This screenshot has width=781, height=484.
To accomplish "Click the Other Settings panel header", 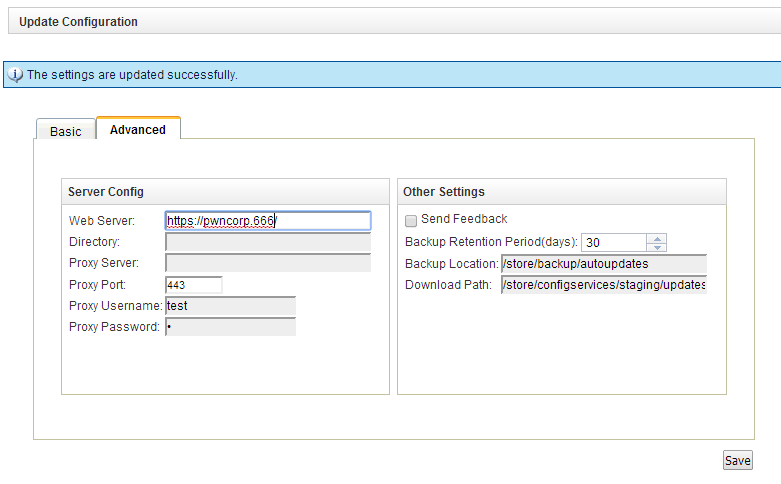I will (562, 192).
